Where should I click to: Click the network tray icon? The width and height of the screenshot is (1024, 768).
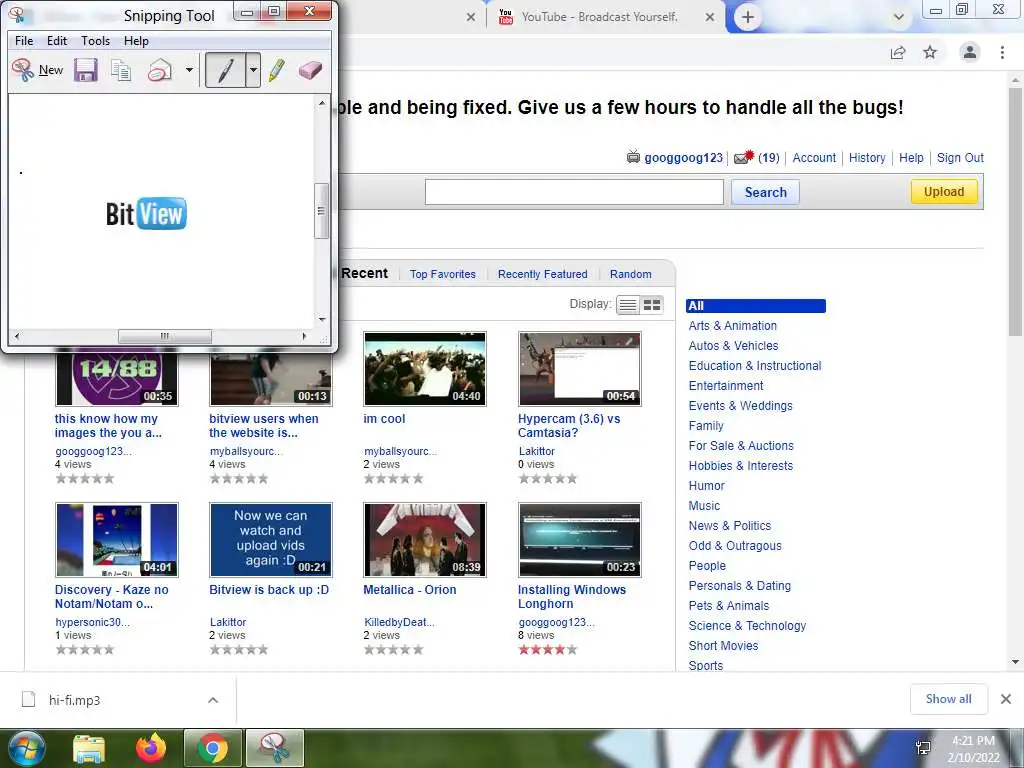click(x=923, y=748)
